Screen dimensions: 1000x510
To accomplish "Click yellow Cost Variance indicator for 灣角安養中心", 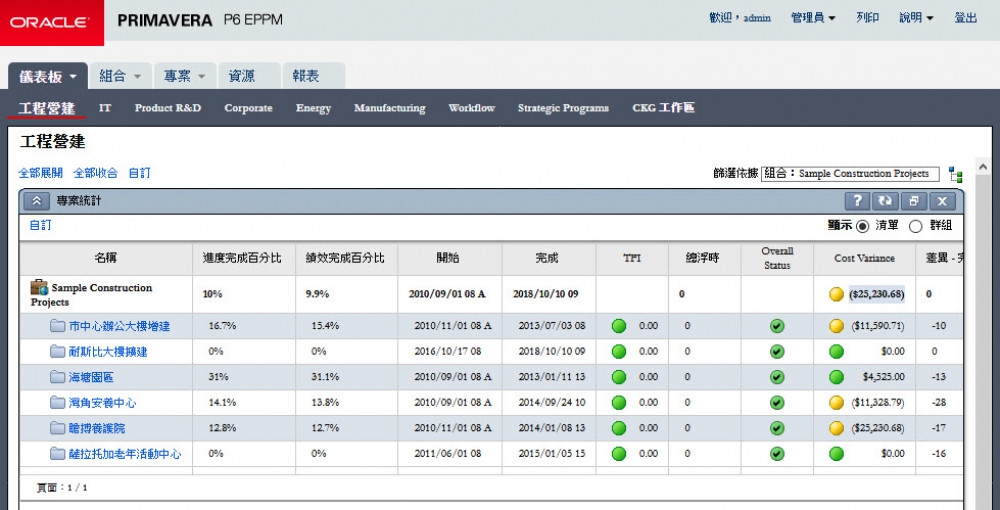I will (836, 403).
